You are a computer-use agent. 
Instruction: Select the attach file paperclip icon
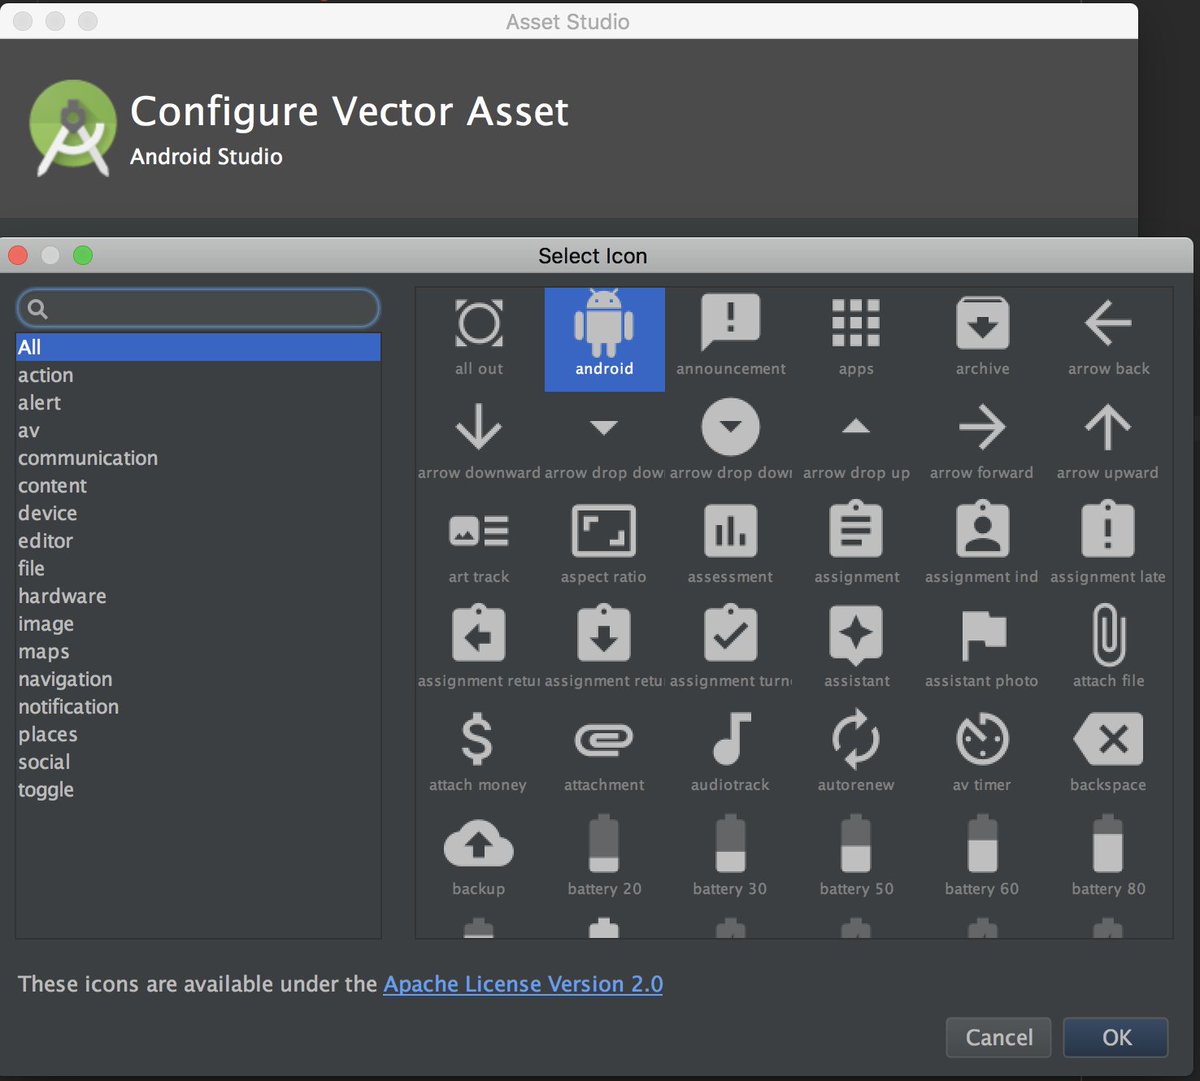click(1108, 635)
